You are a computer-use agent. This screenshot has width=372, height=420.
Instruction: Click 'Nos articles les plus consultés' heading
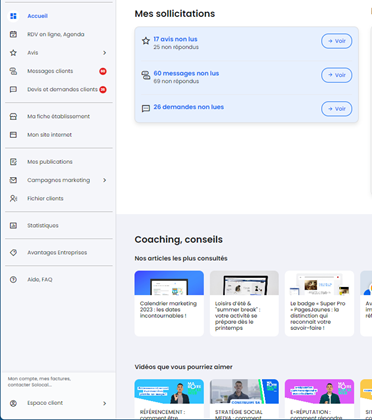click(181, 258)
